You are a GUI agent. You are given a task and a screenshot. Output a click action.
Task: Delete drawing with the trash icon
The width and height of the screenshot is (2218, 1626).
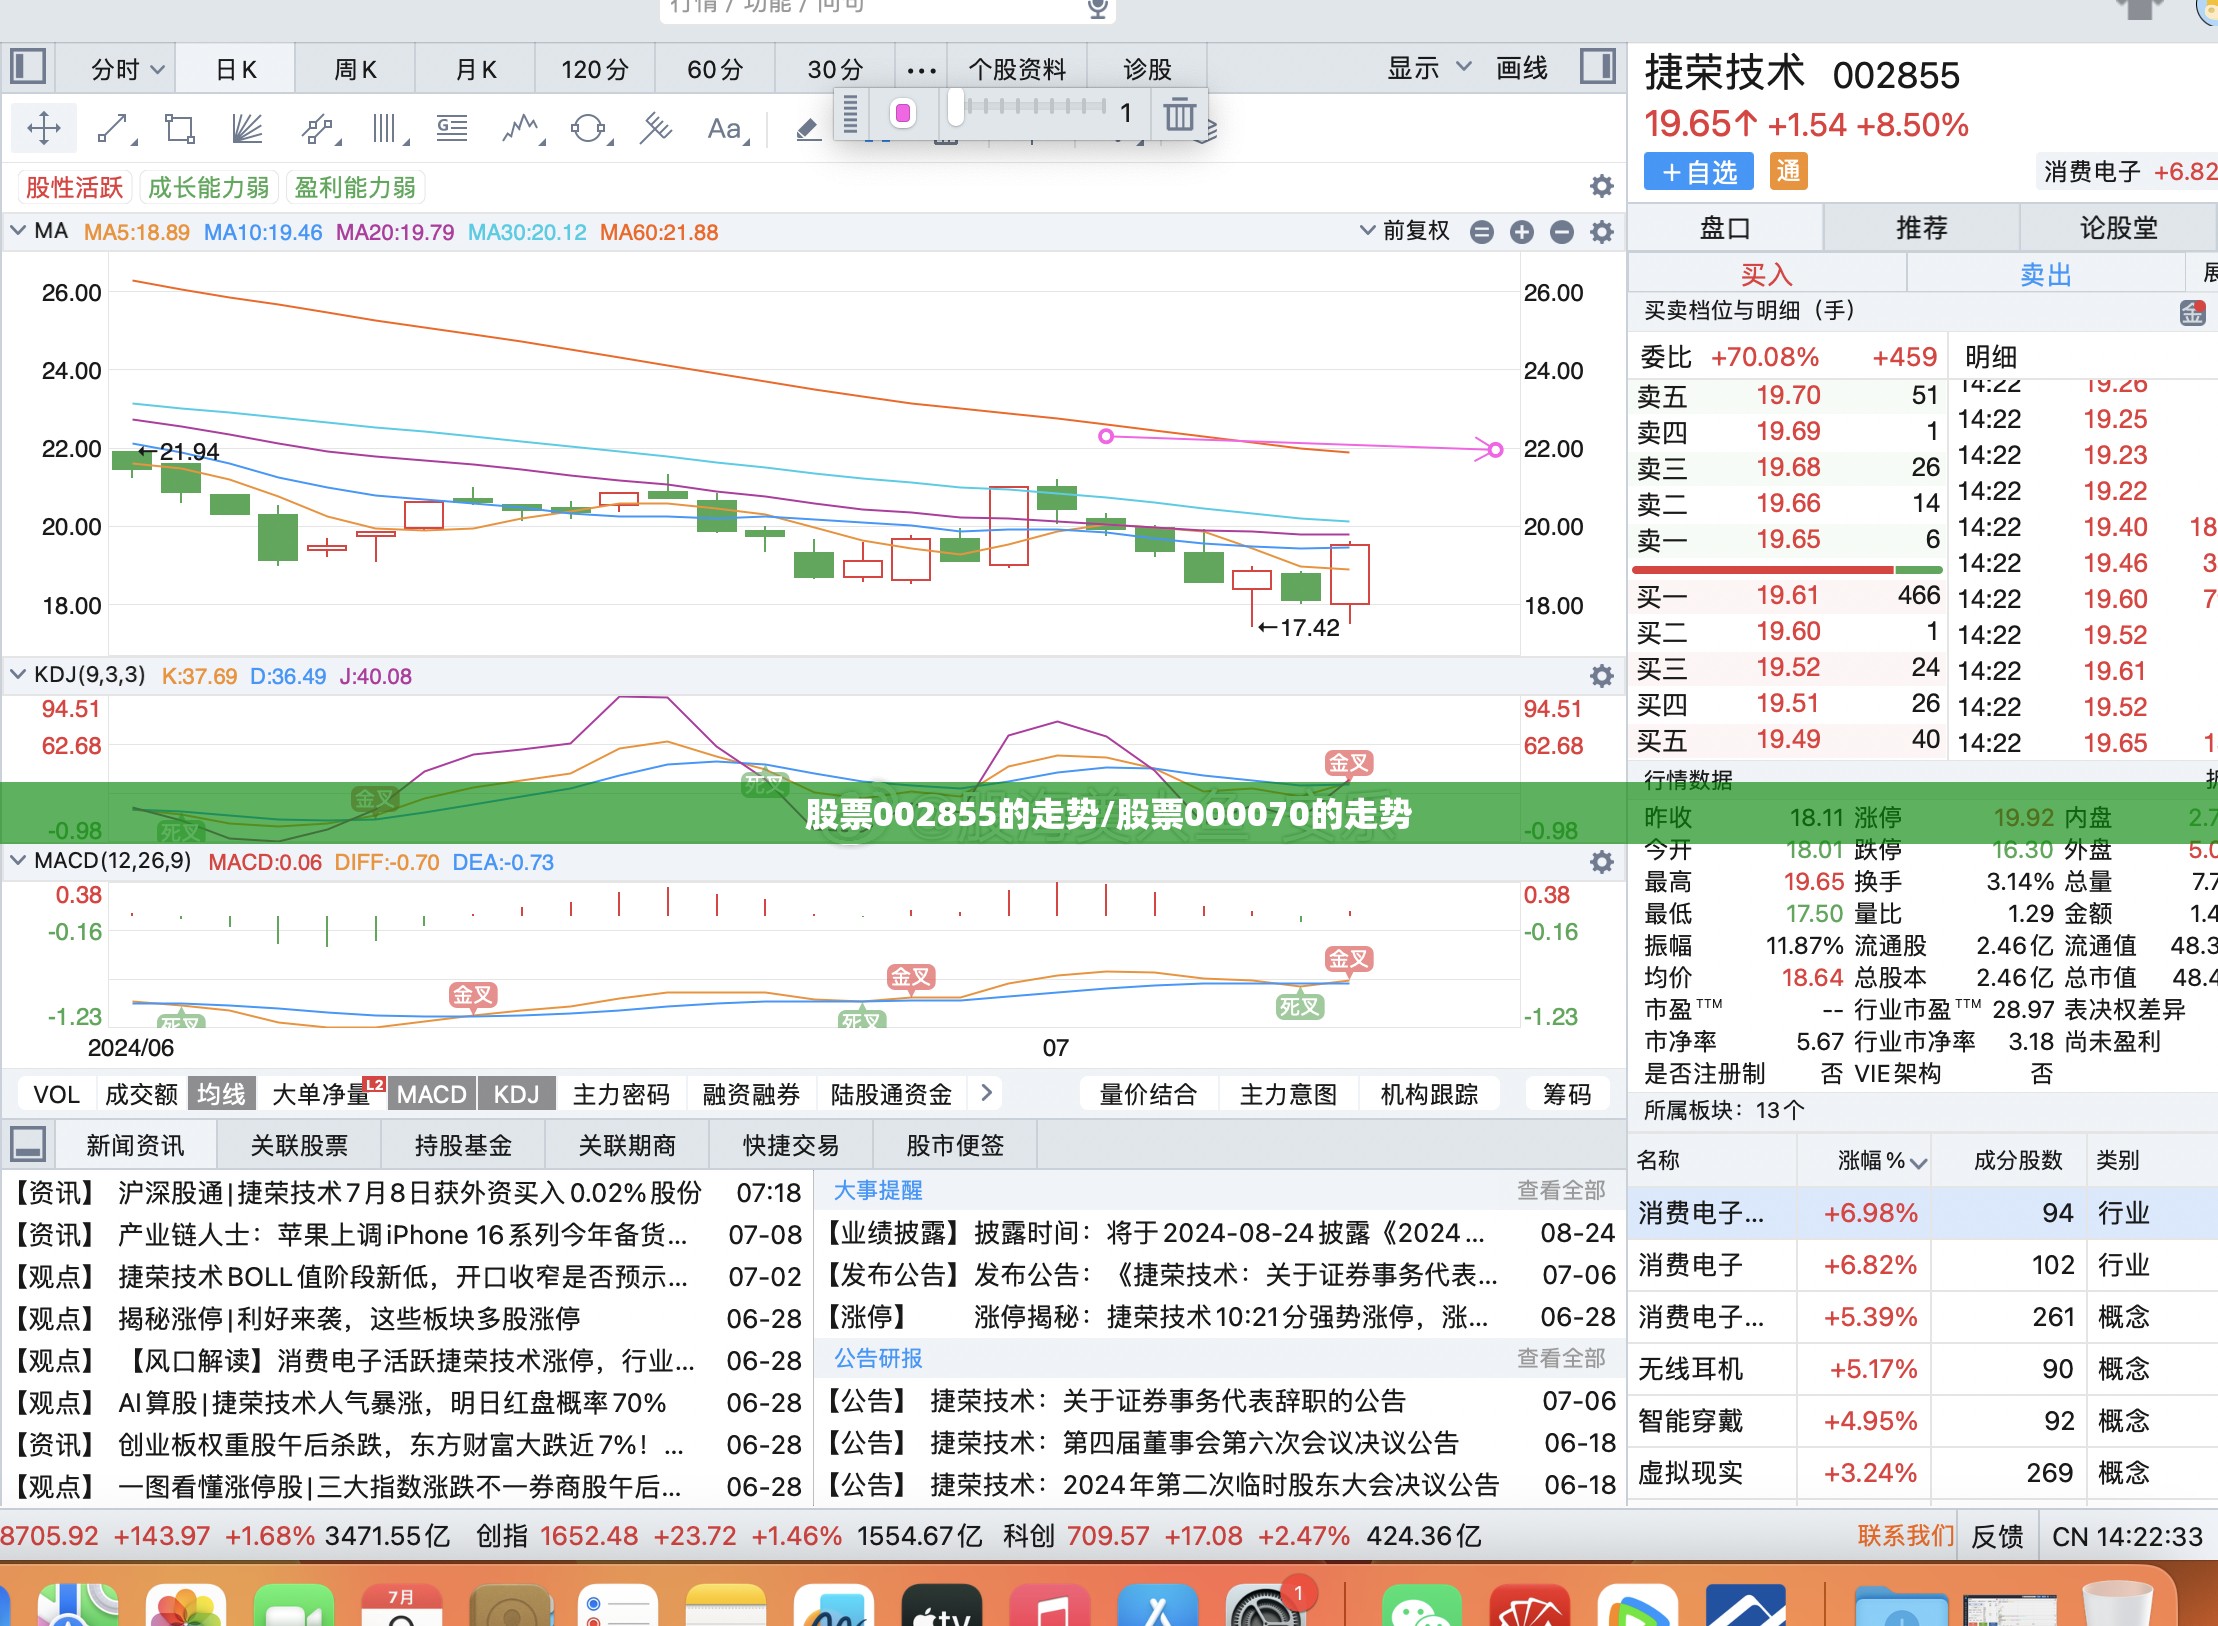(x=1179, y=113)
